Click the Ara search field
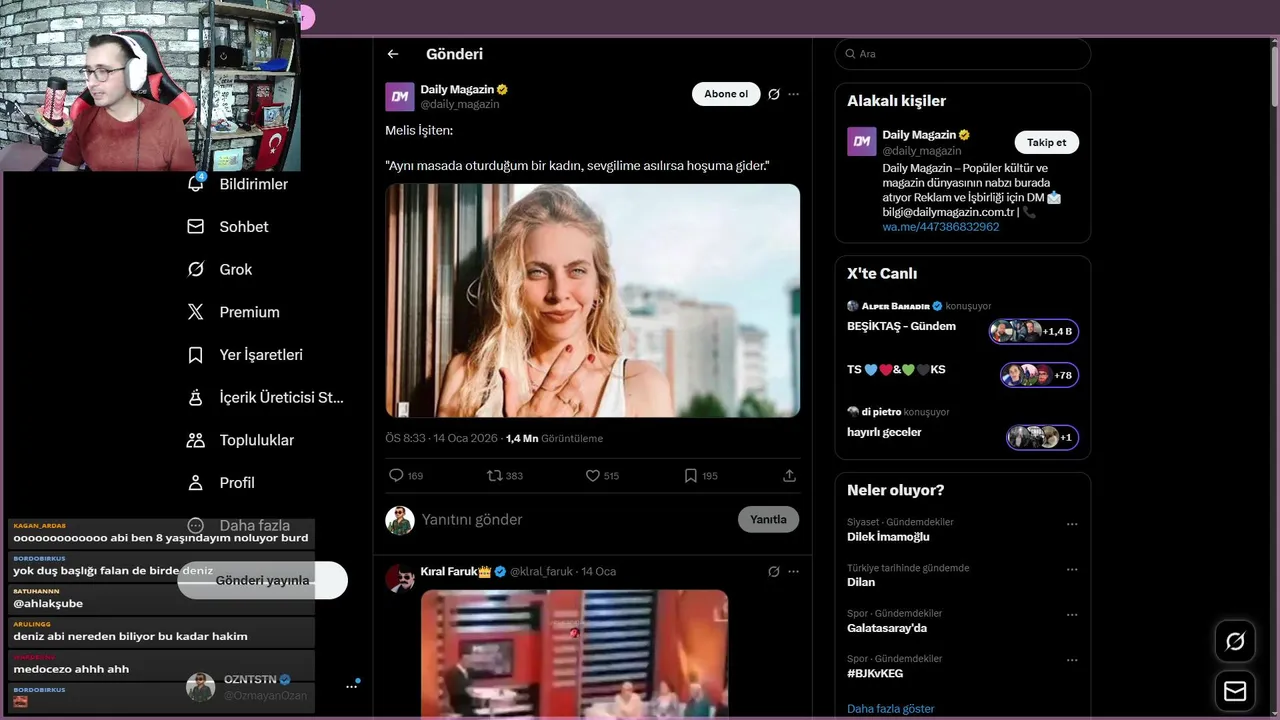 pos(963,54)
